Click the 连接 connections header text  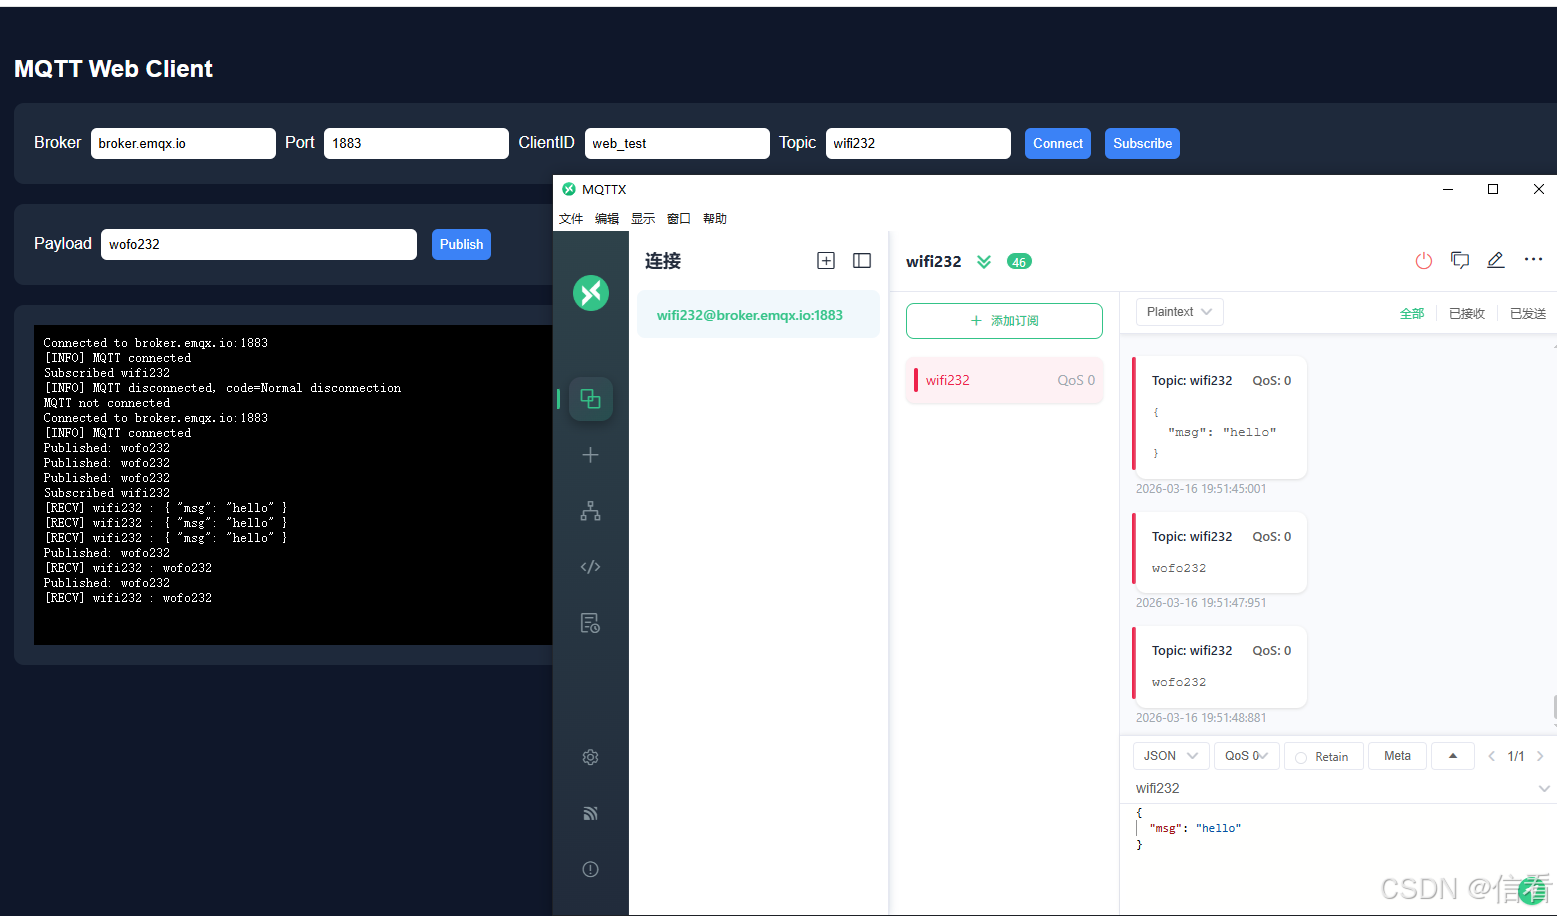[x=663, y=261]
